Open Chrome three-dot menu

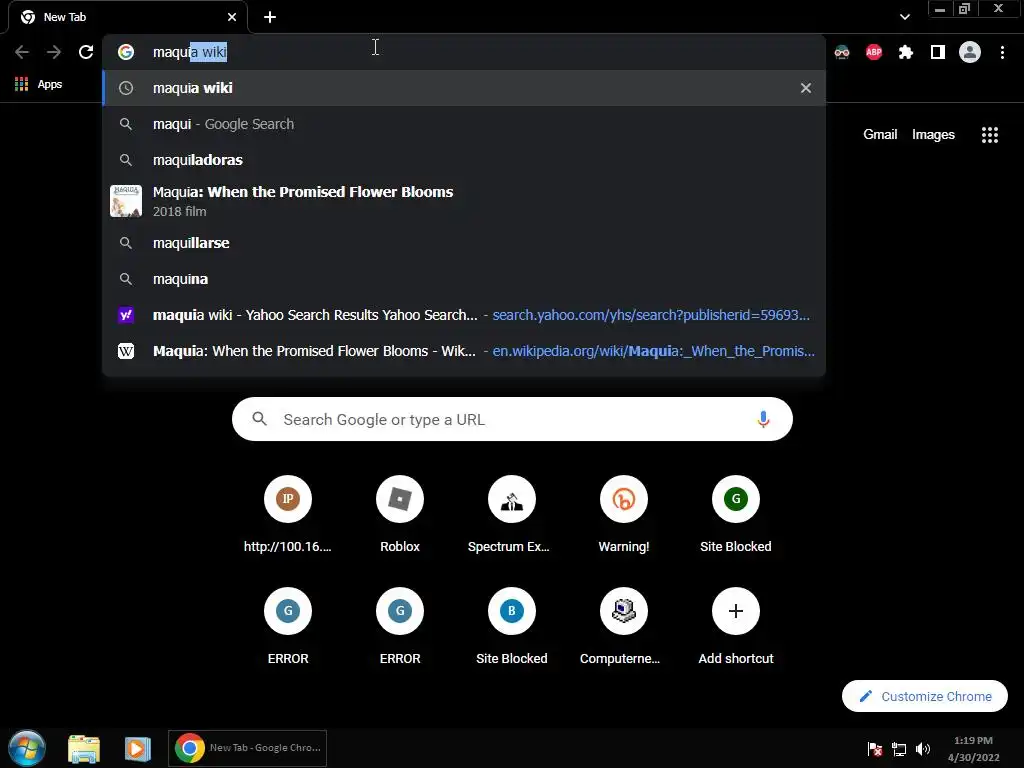[1002, 52]
